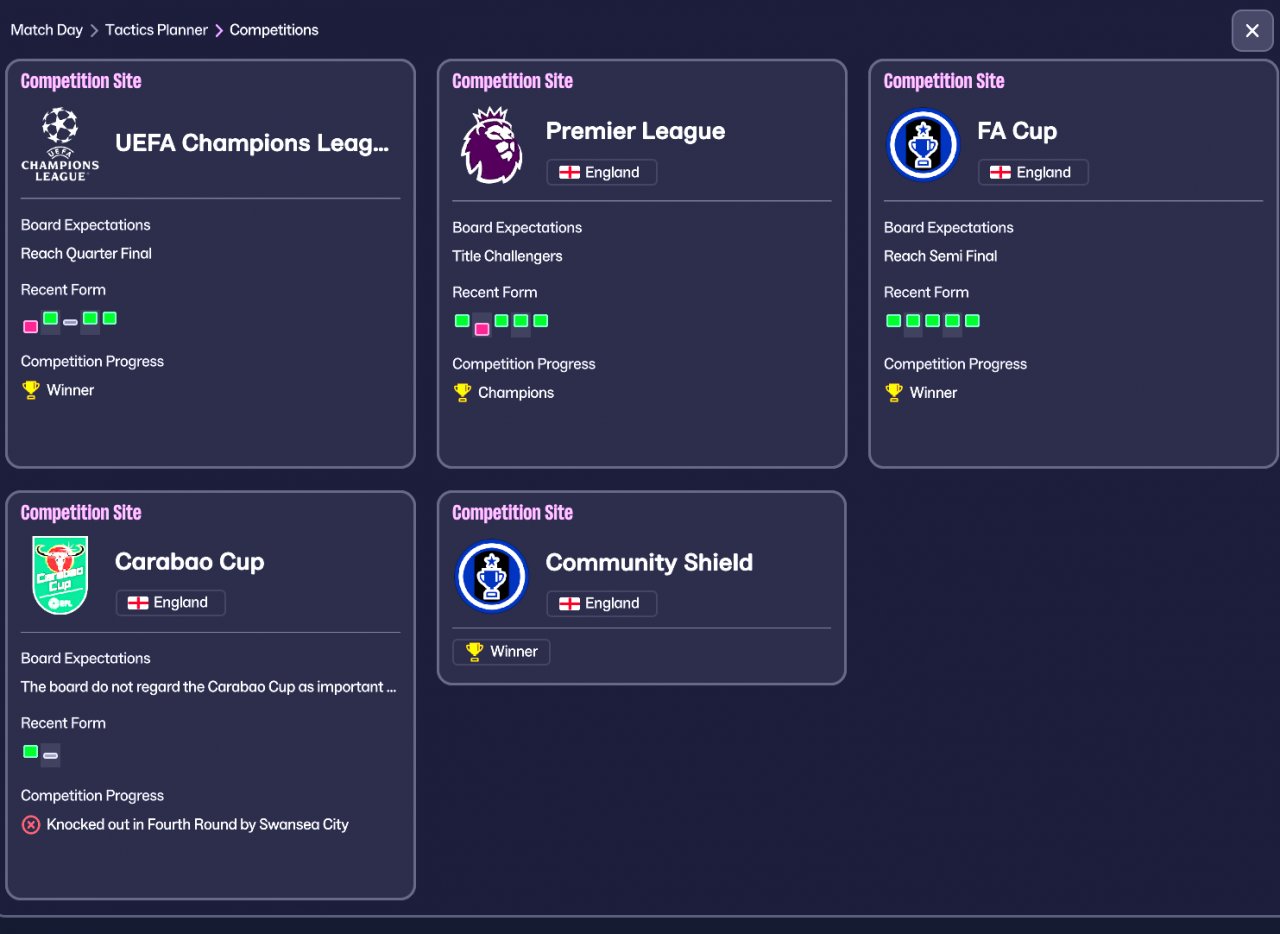Click the FA Cup trophy logo
This screenshot has width=1280, height=934.
tap(923, 145)
